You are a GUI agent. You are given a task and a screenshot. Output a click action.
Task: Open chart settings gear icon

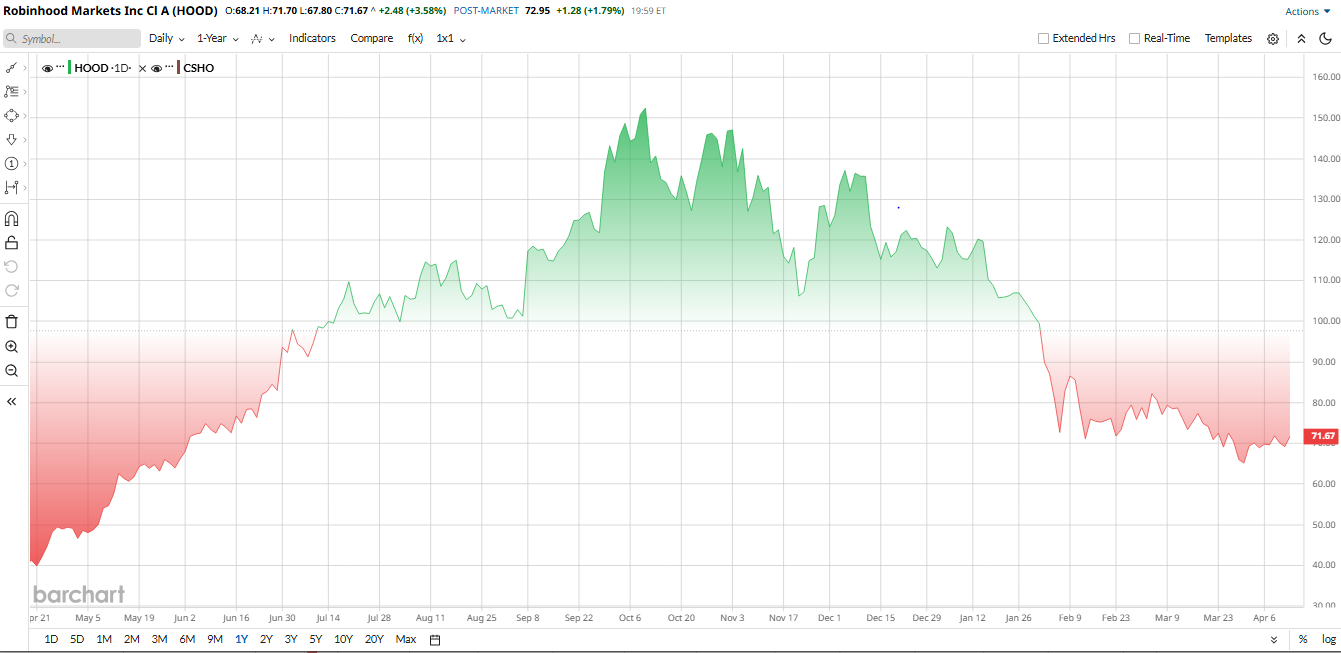tap(1273, 39)
